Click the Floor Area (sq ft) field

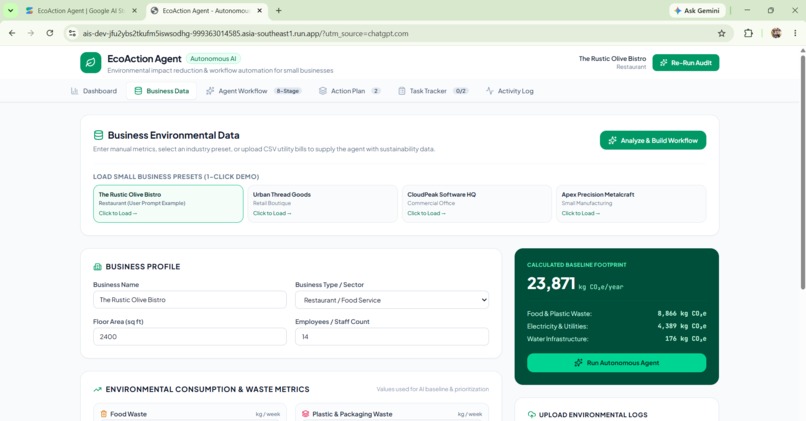190,337
